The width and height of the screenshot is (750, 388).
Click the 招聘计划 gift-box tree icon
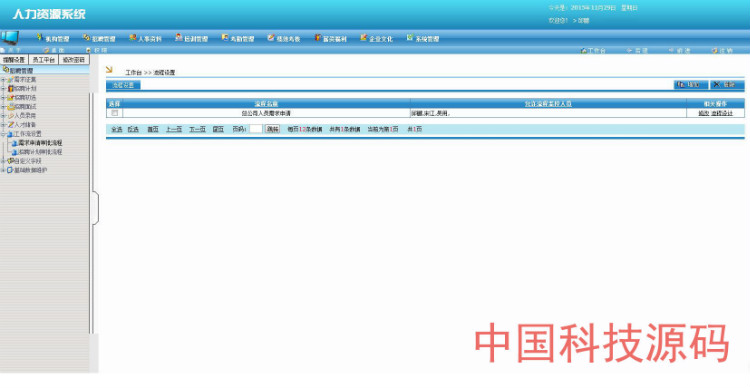click(x=10, y=89)
